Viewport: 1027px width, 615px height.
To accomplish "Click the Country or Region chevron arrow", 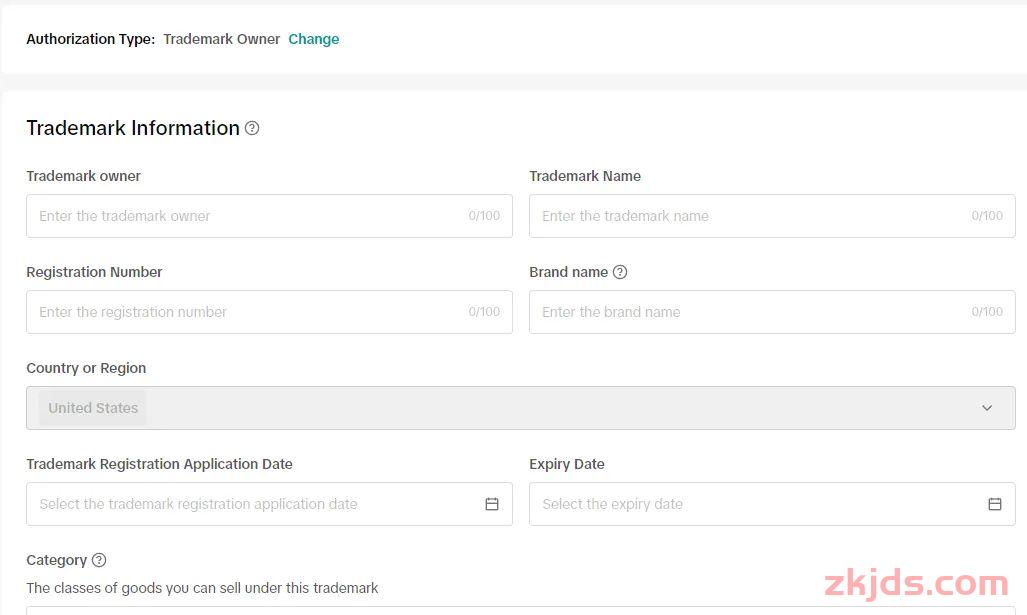I will coord(987,408).
